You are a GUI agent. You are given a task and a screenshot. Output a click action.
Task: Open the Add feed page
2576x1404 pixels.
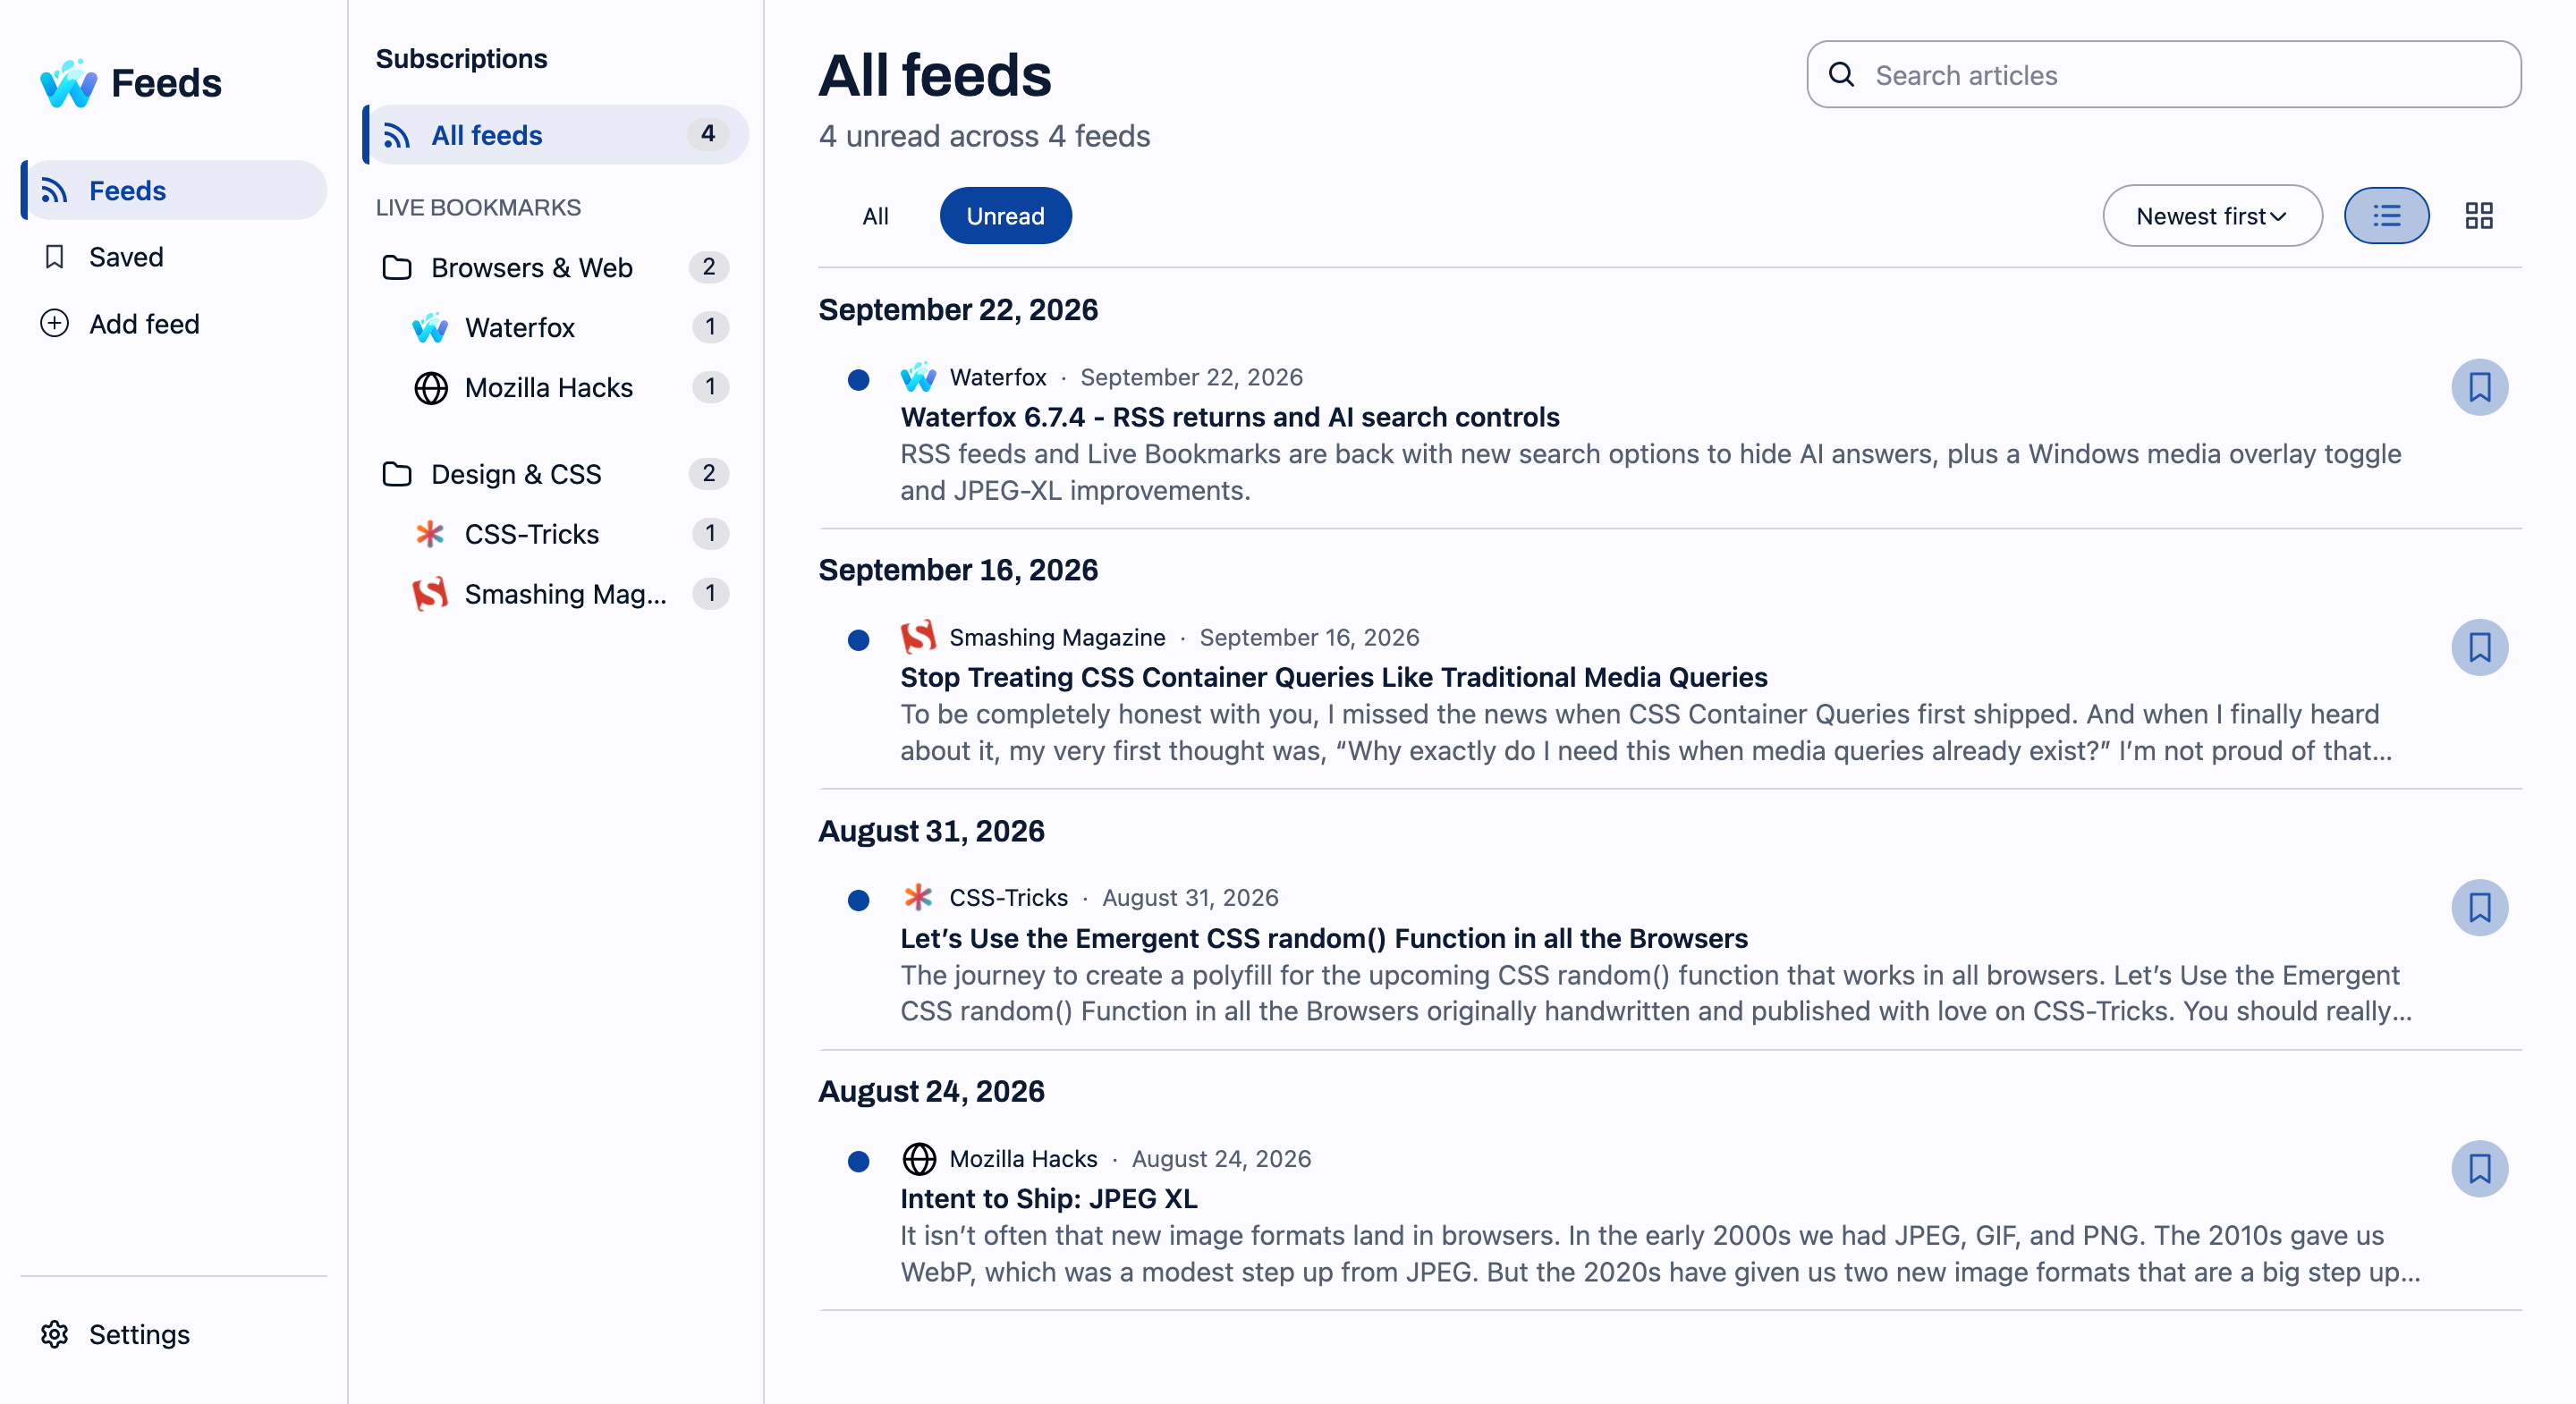tap(174, 324)
